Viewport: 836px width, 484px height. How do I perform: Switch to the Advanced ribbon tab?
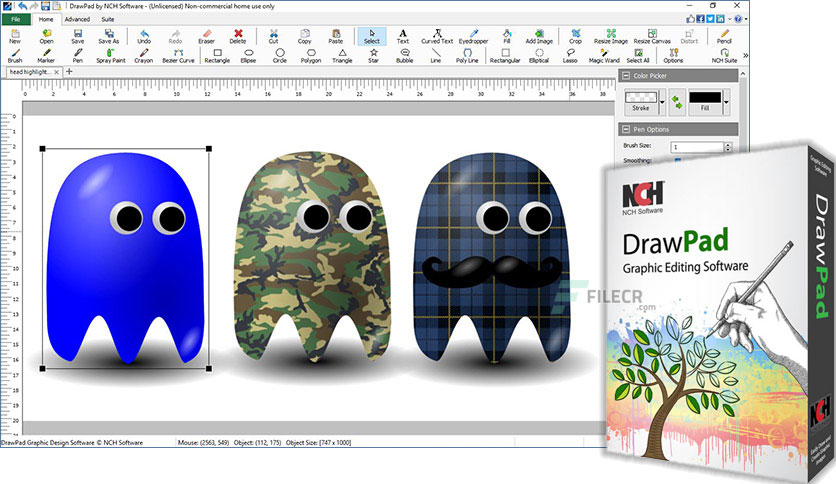(x=77, y=19)
